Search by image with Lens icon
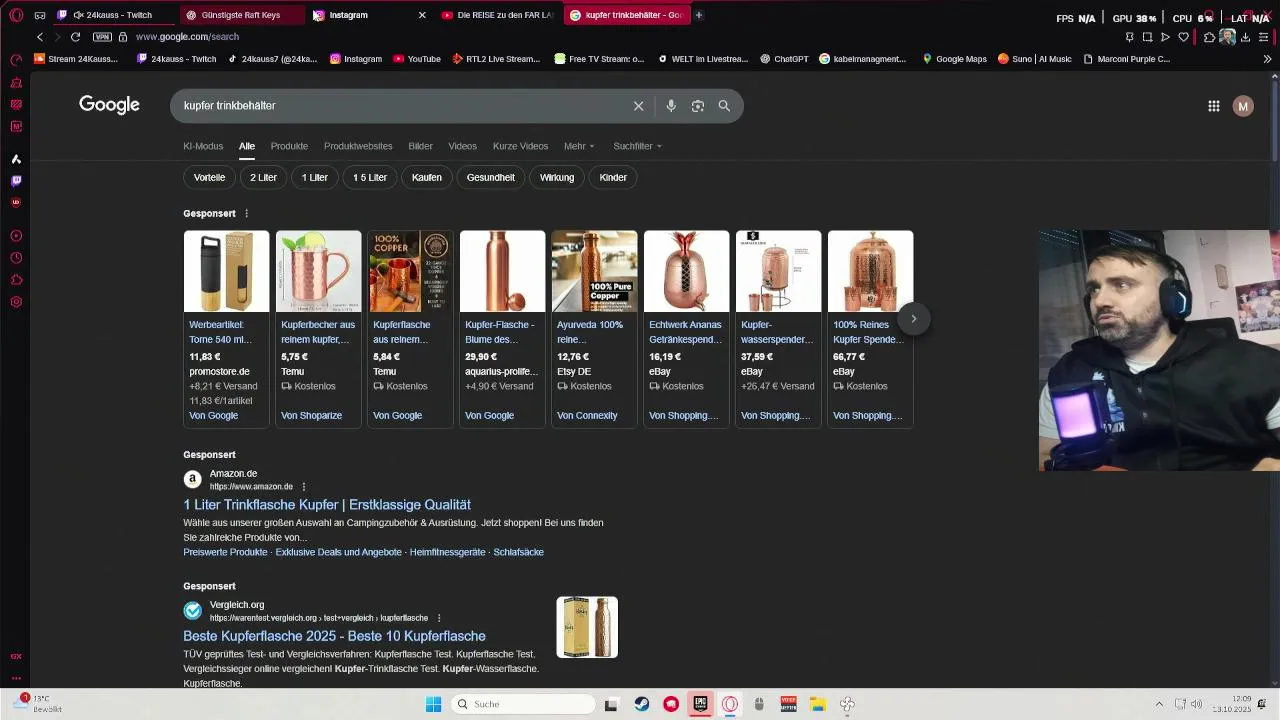1280x720 pixels. click(x=698, y=106)
